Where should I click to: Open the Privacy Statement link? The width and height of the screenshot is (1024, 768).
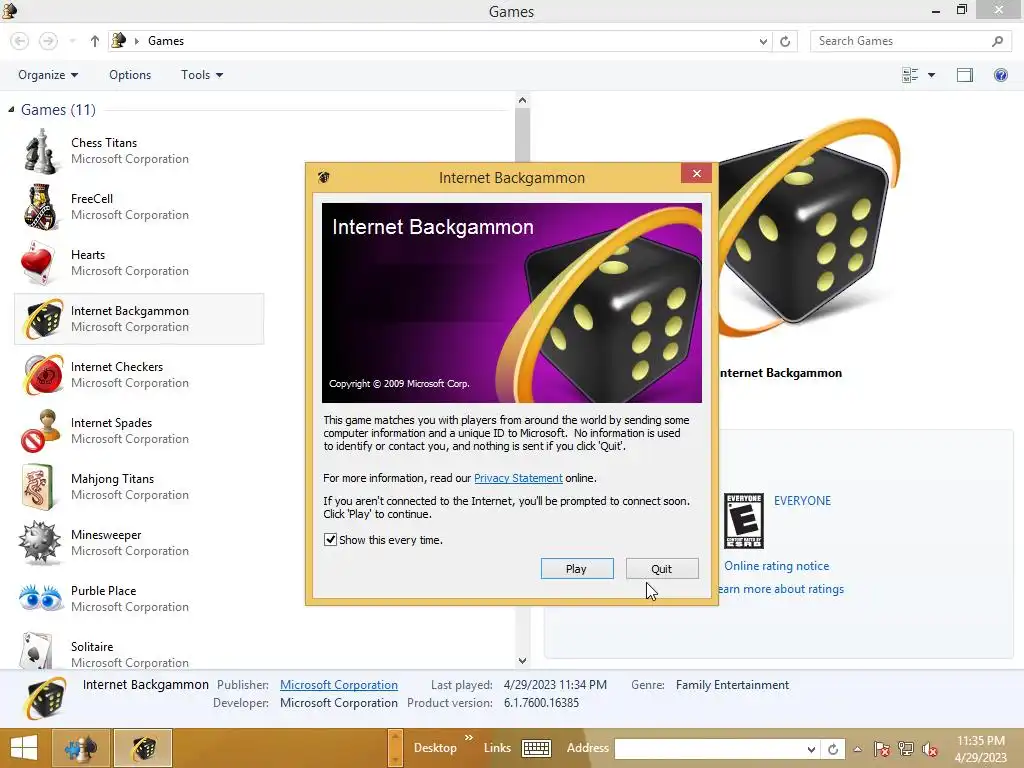[518, 478]
